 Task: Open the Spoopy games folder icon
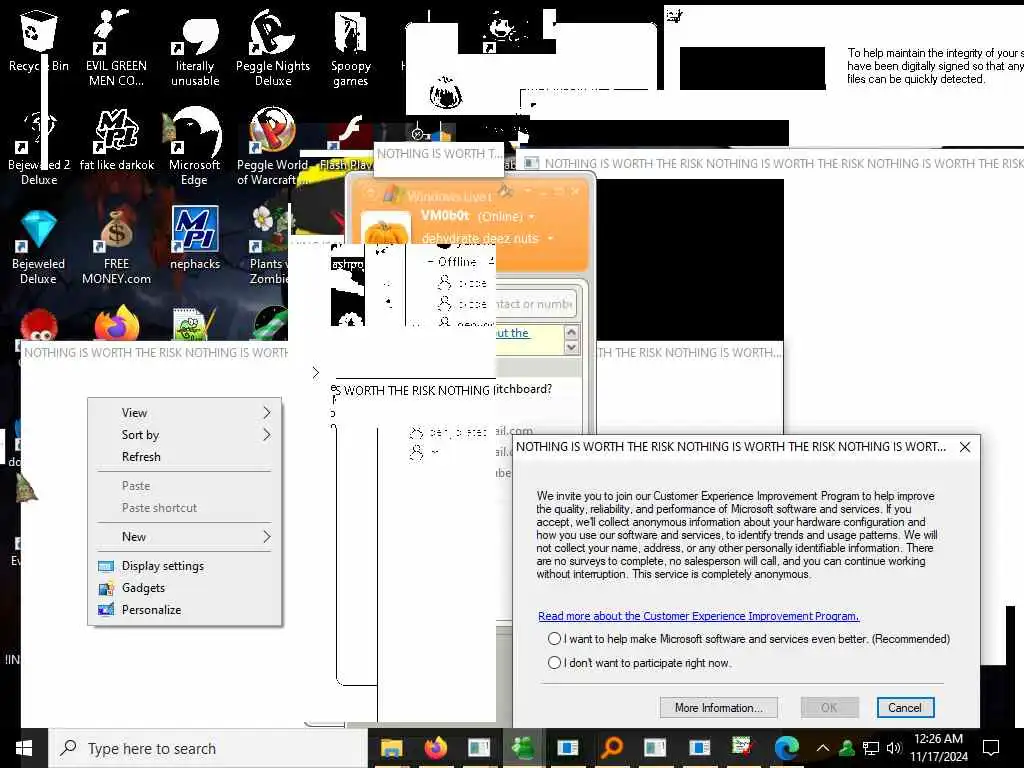tap(351, 48)
